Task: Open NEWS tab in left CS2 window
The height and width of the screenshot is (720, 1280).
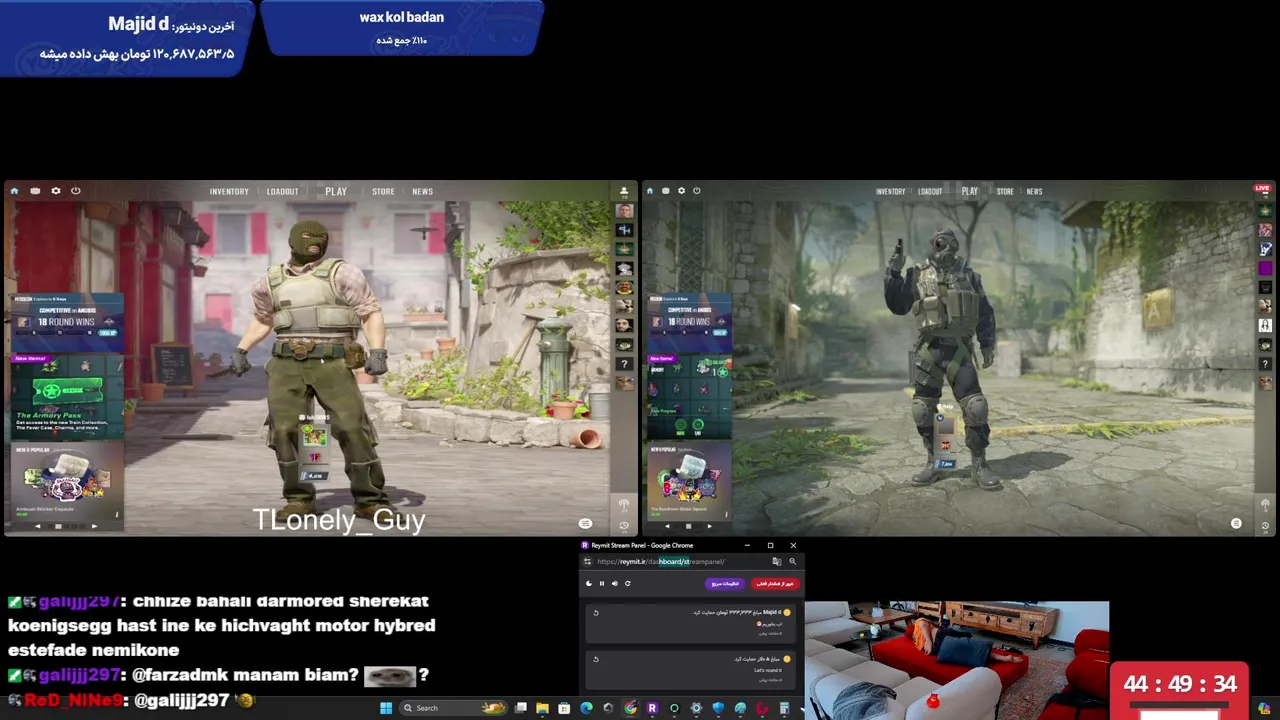Action: 422,191
